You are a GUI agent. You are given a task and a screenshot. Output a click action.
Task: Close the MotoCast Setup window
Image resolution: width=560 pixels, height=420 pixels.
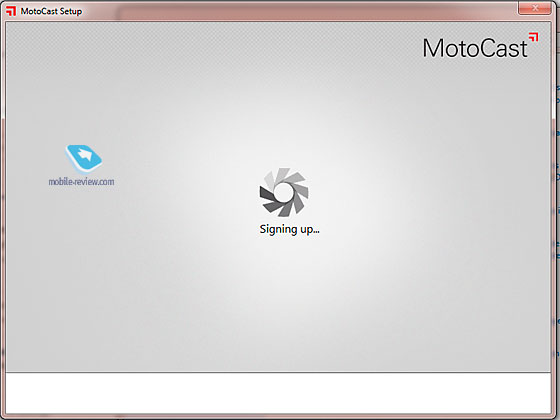[x=535, y=8]
